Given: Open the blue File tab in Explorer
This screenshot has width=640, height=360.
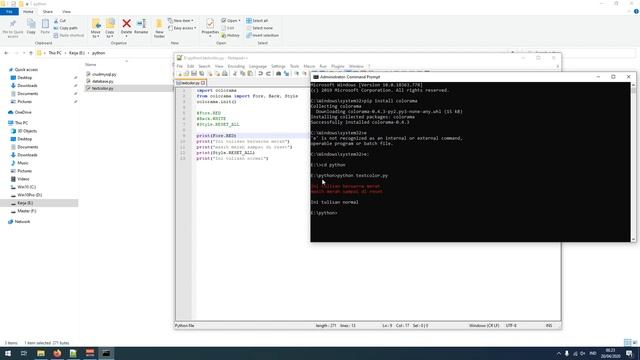Looking at the screenshot, I should [x=9, y=12].
